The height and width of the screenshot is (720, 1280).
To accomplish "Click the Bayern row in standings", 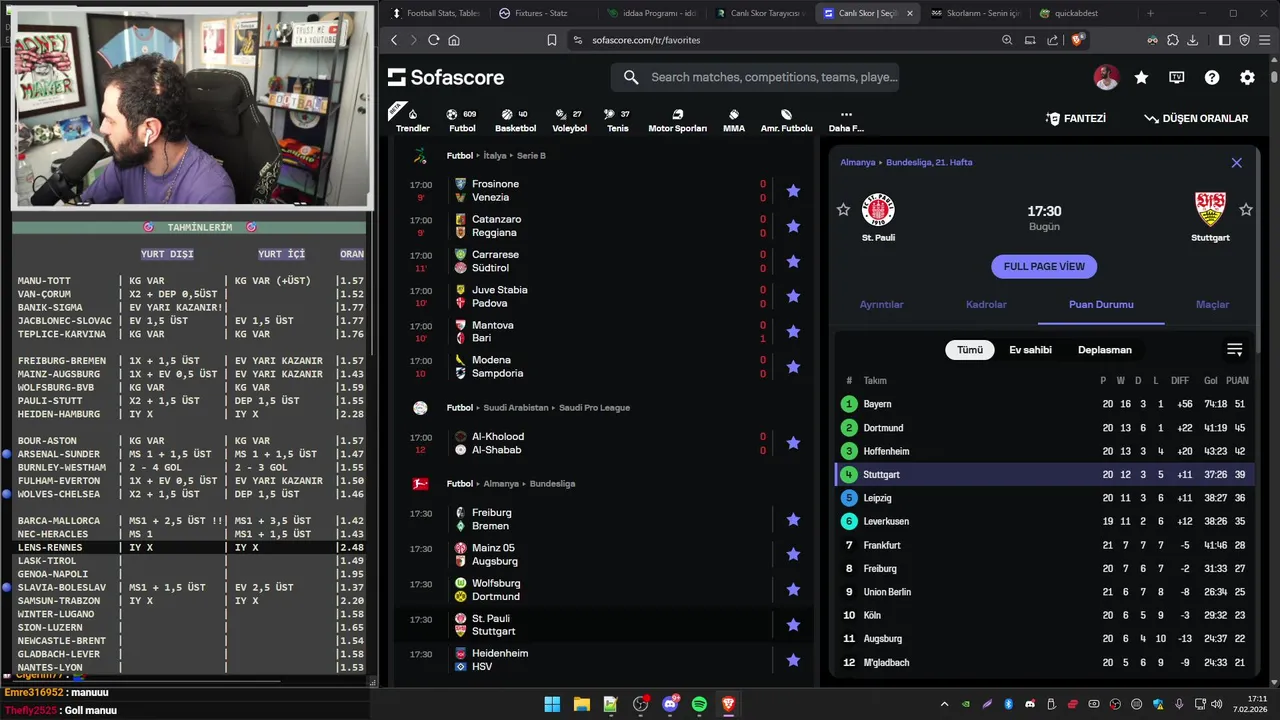I will [1046, 404].
